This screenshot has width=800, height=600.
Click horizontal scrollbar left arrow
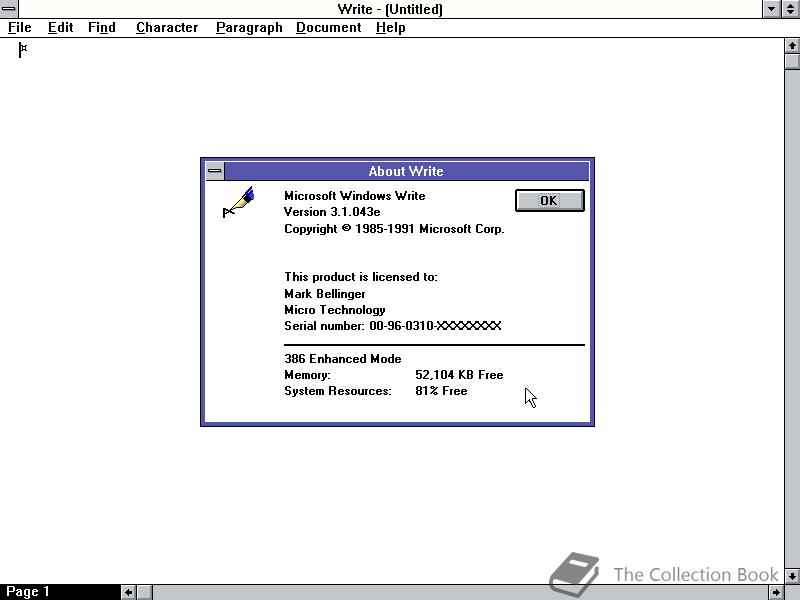coord(129,592)
